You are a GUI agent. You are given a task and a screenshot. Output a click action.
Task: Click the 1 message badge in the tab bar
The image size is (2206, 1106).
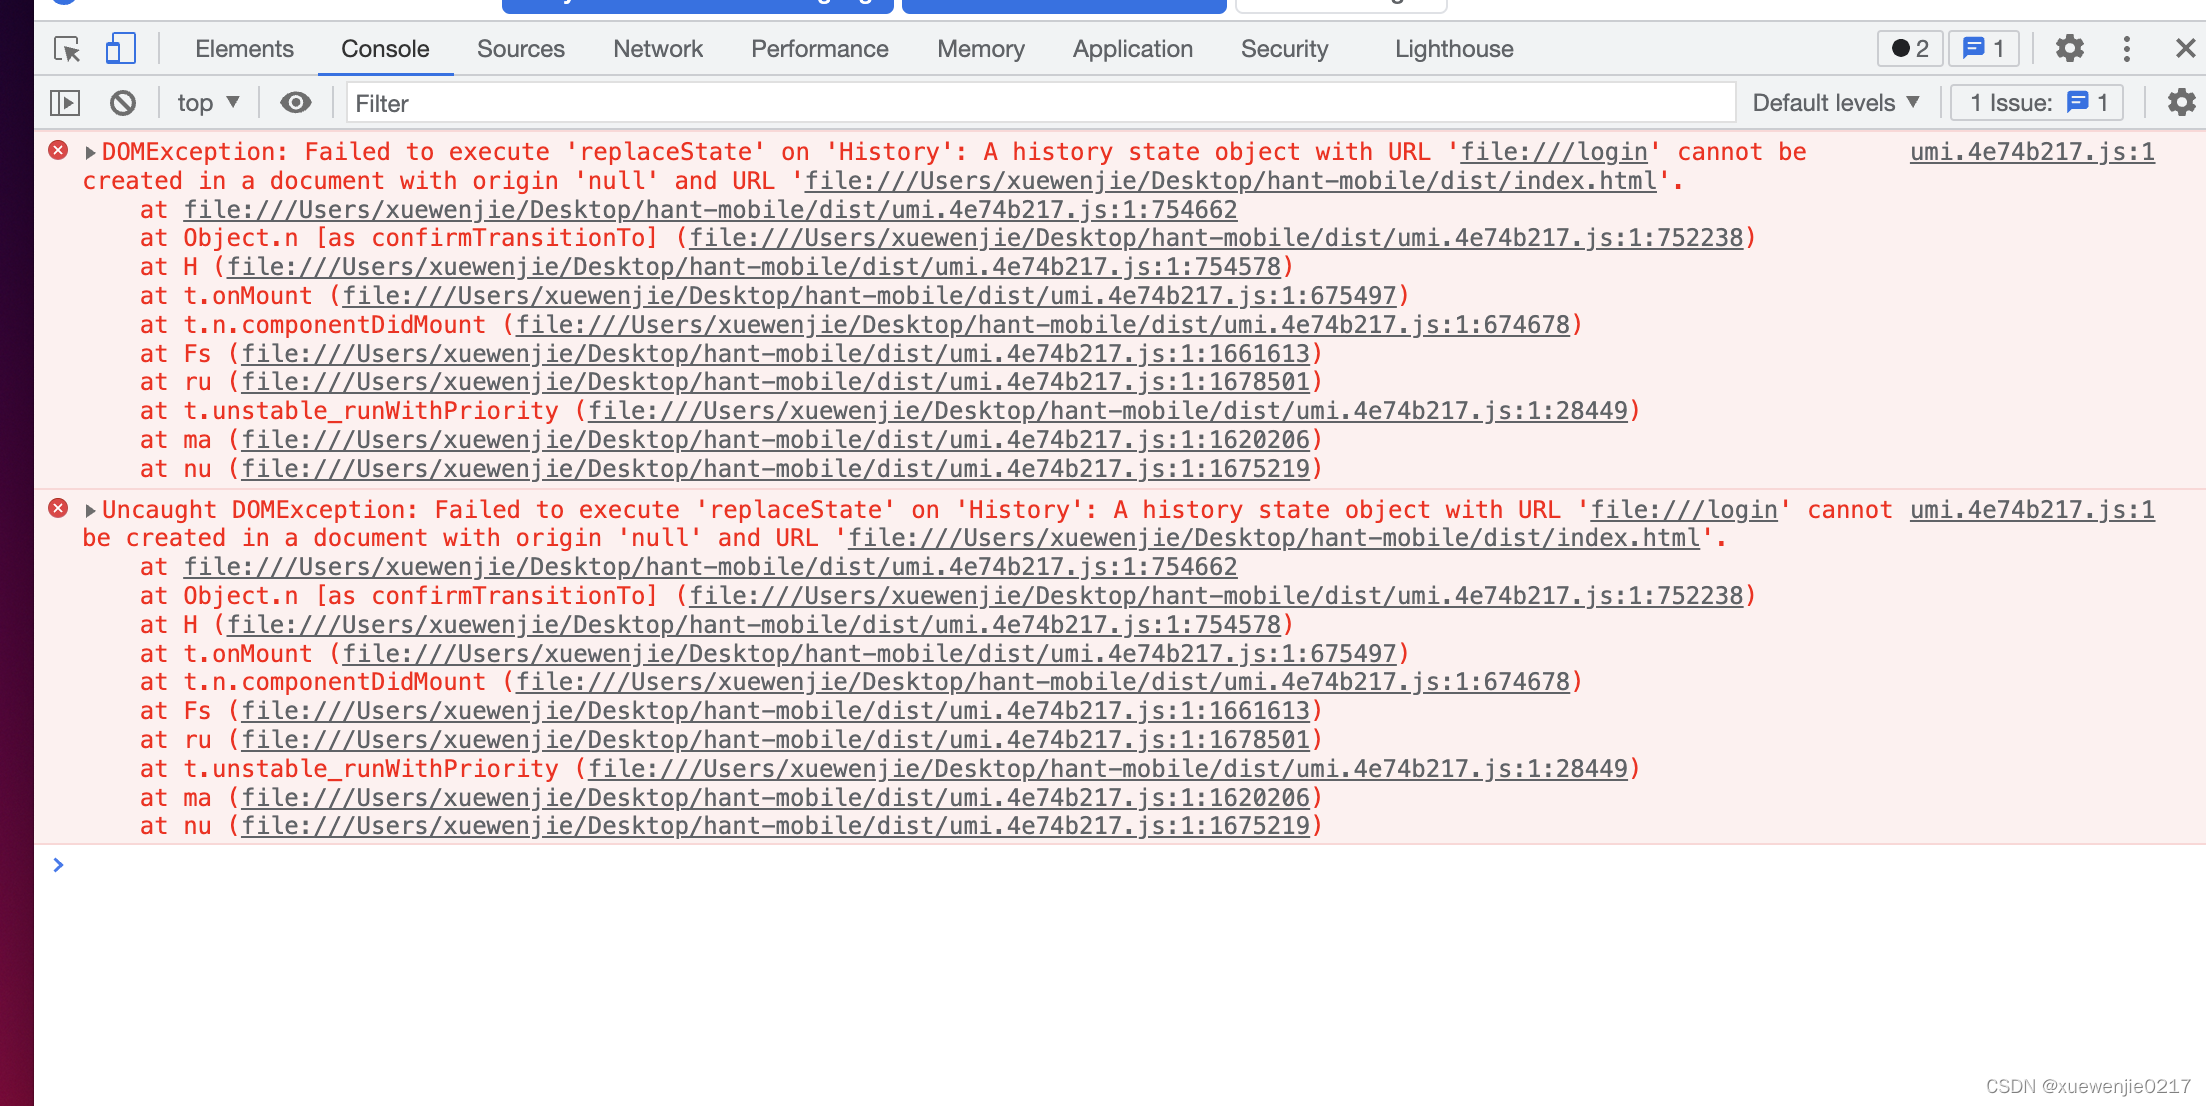pos(1983,49)
